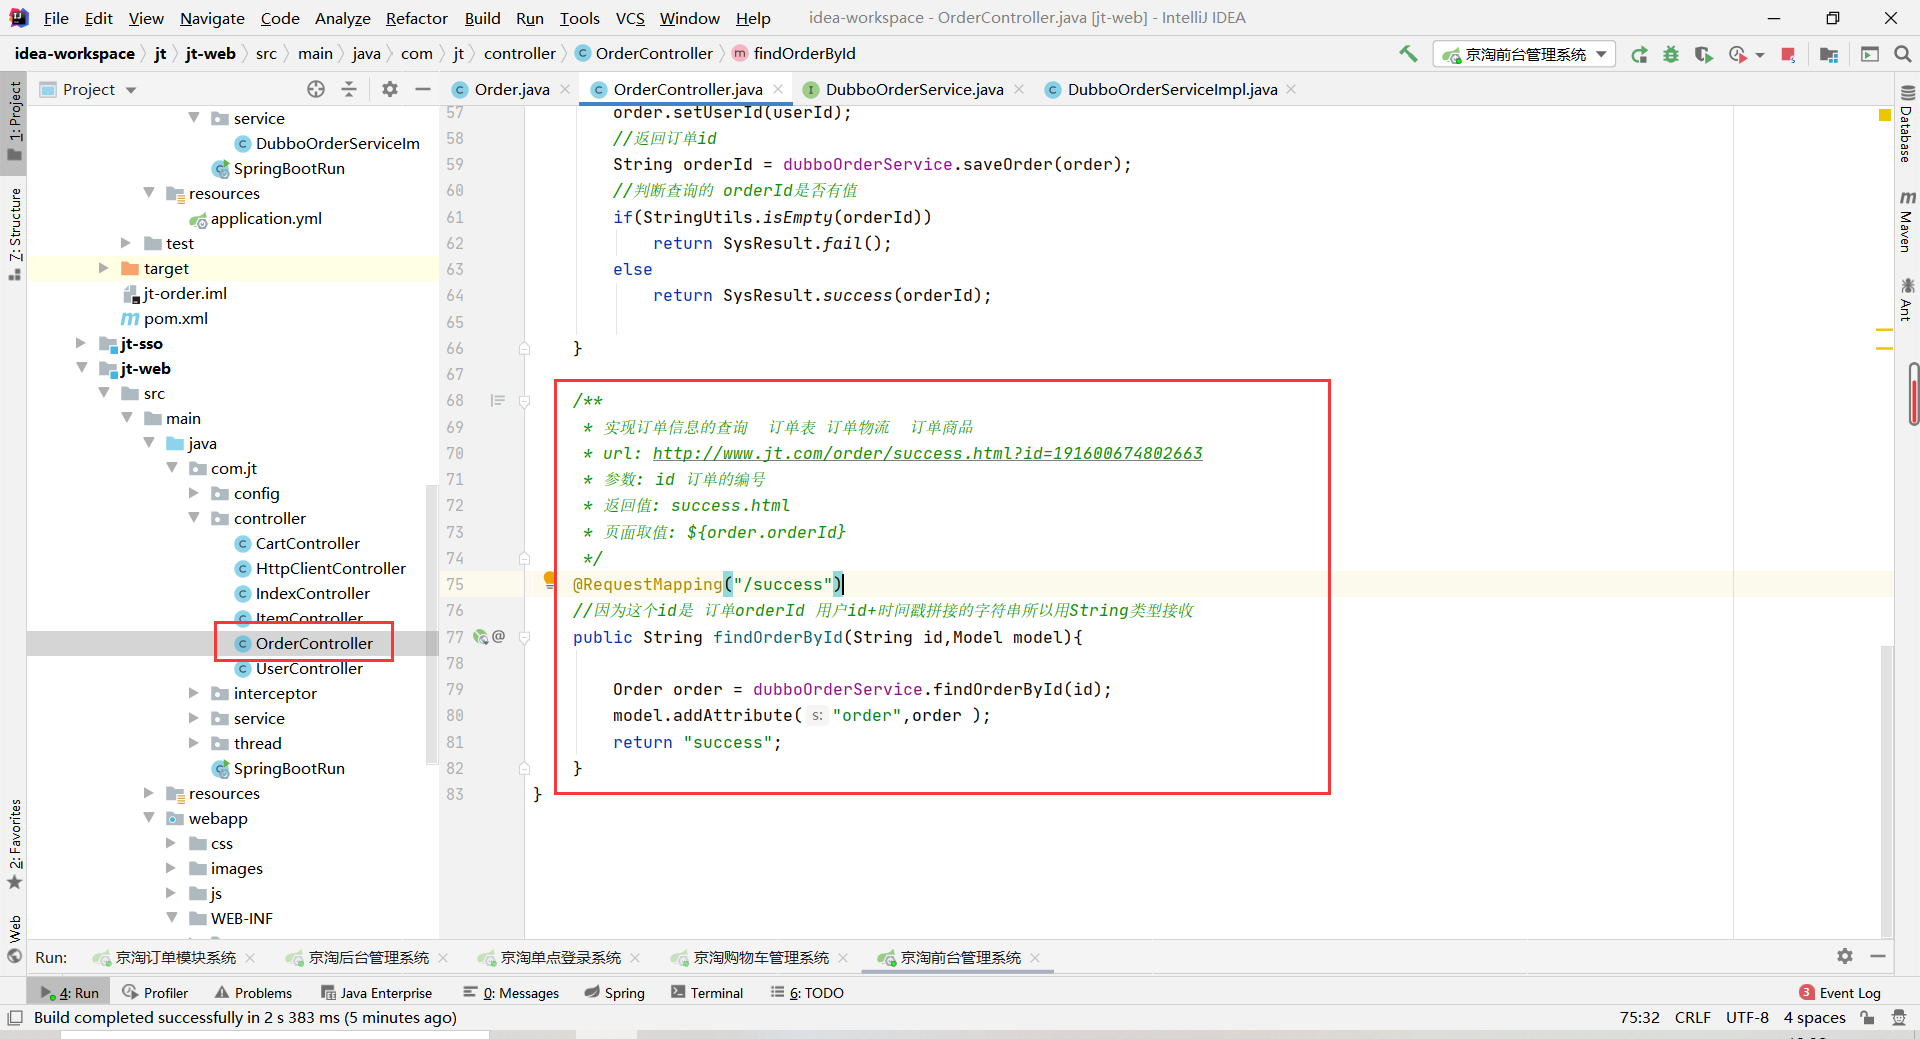Stop the running process with red square
The image size is (1920, 1039).
pyautogui.click(x=1788, y=55)
